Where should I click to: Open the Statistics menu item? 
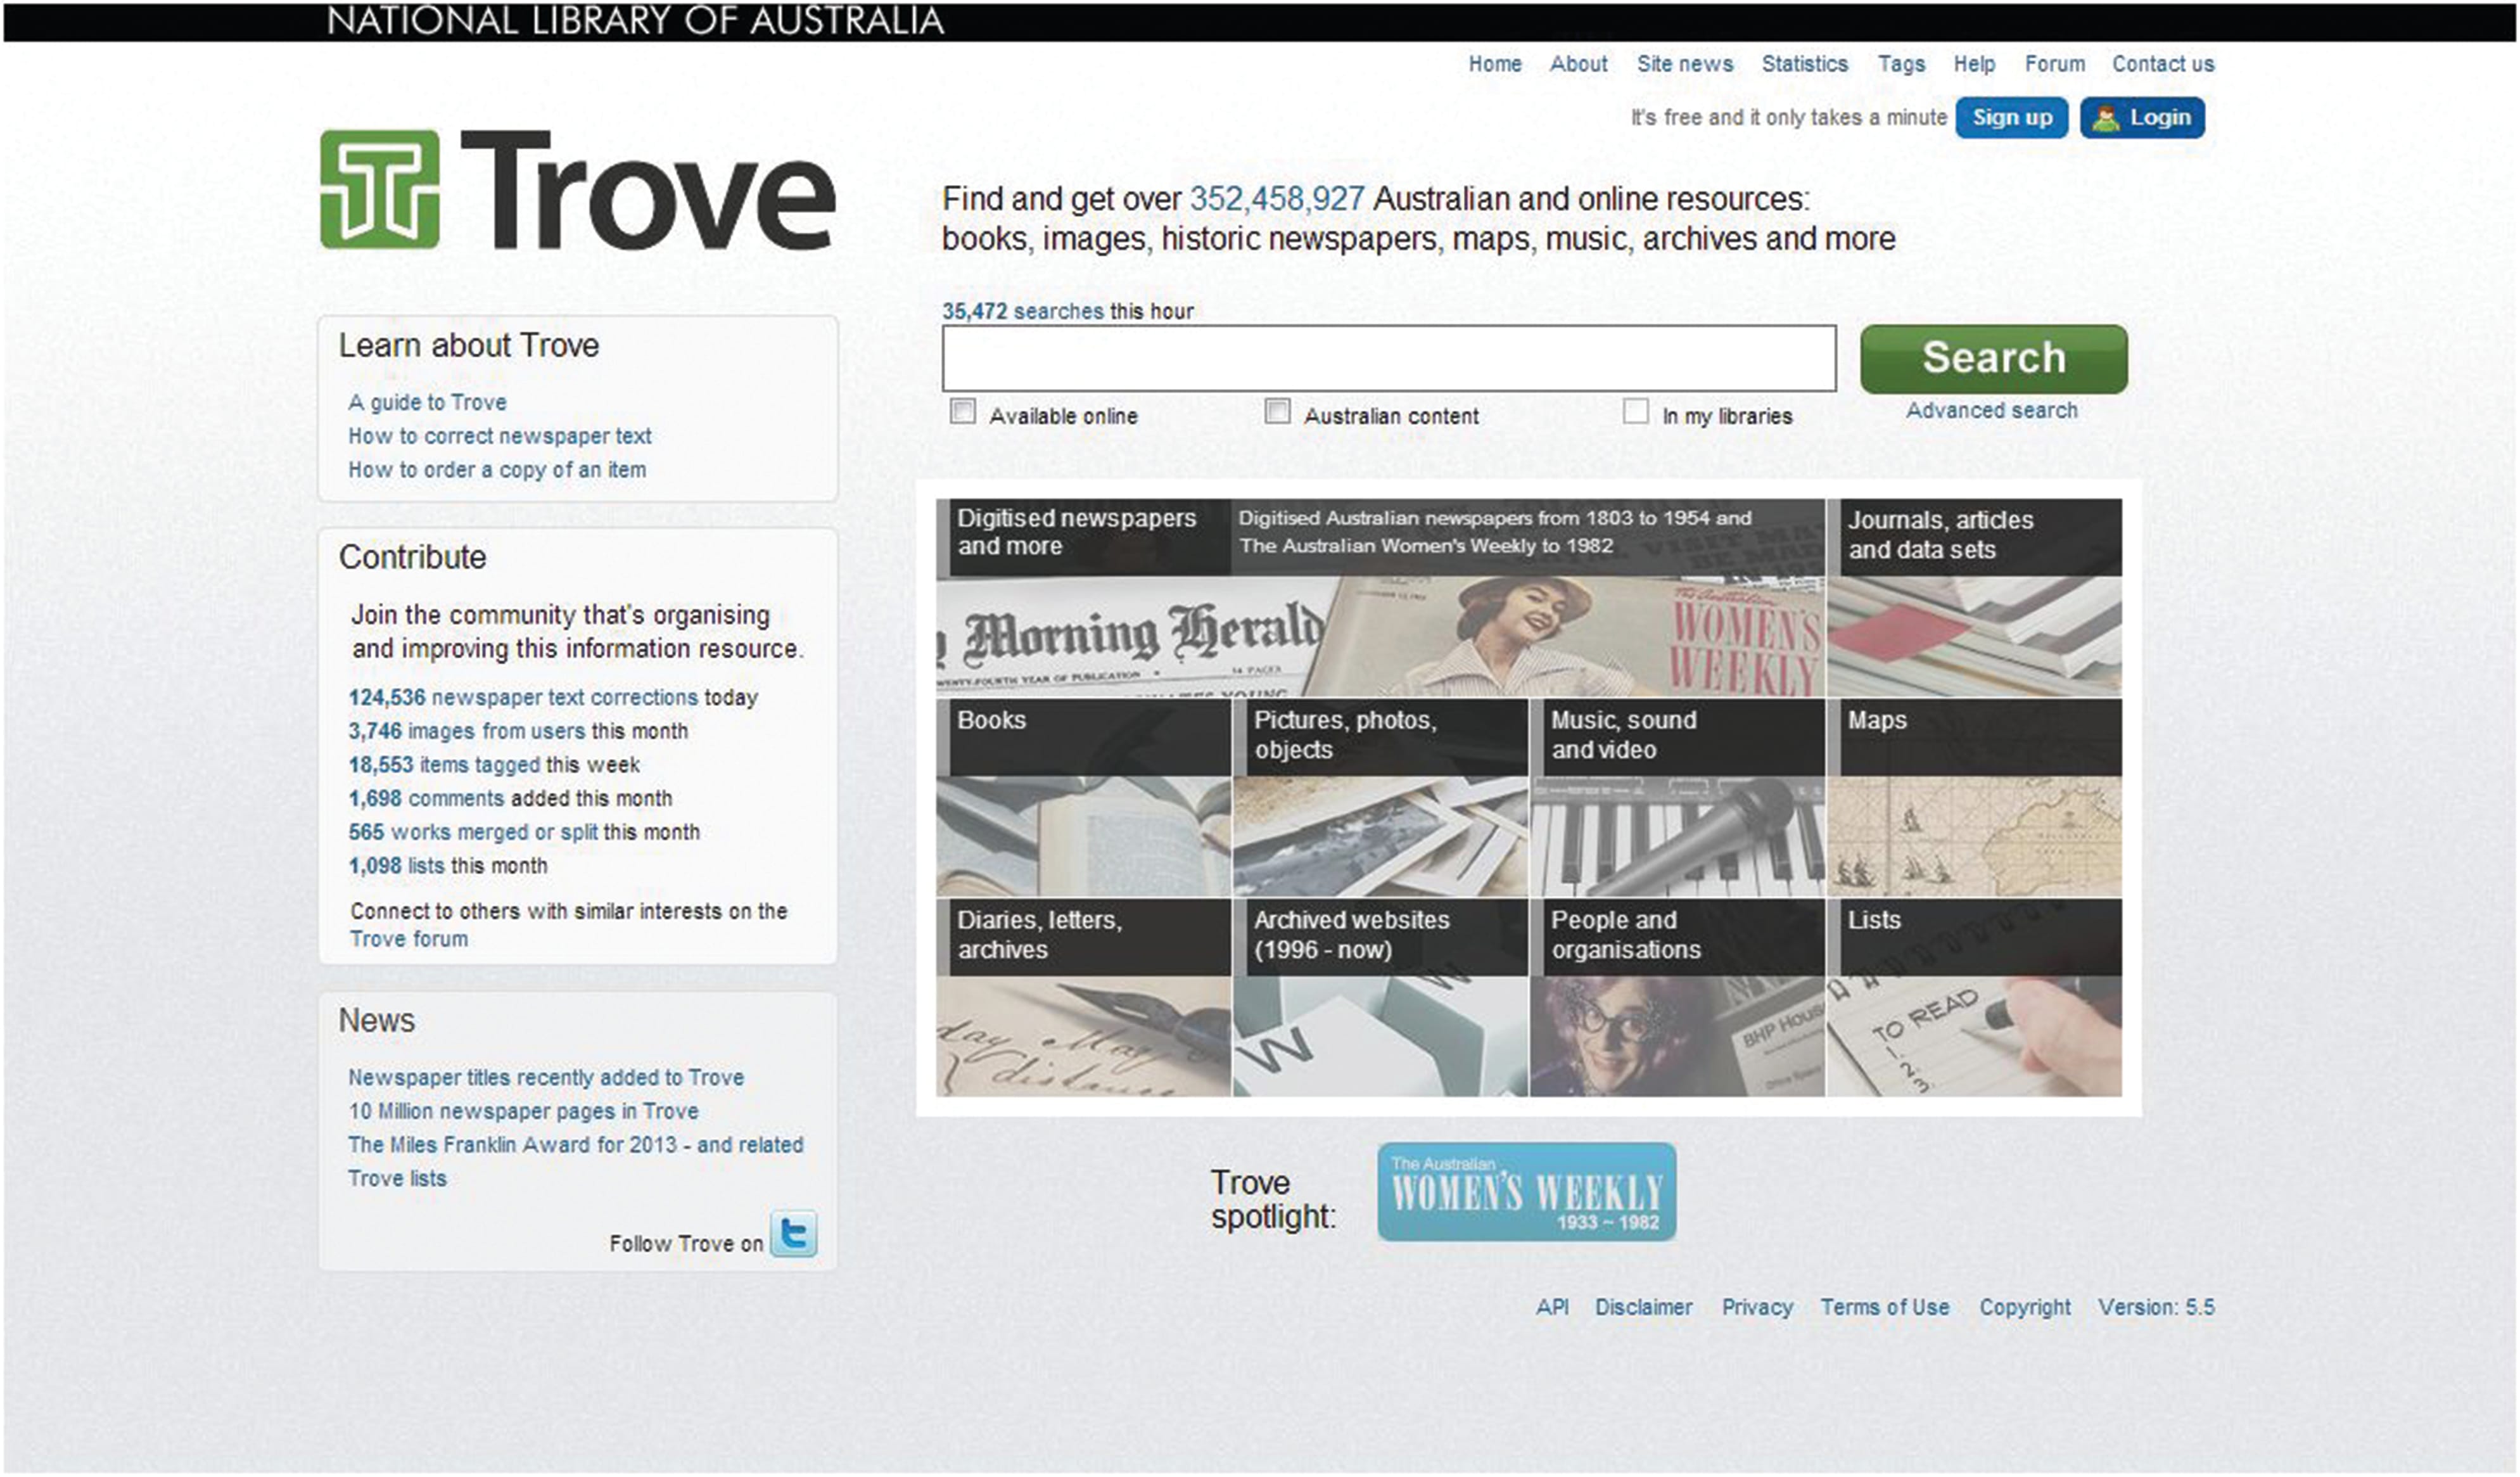1805,63
